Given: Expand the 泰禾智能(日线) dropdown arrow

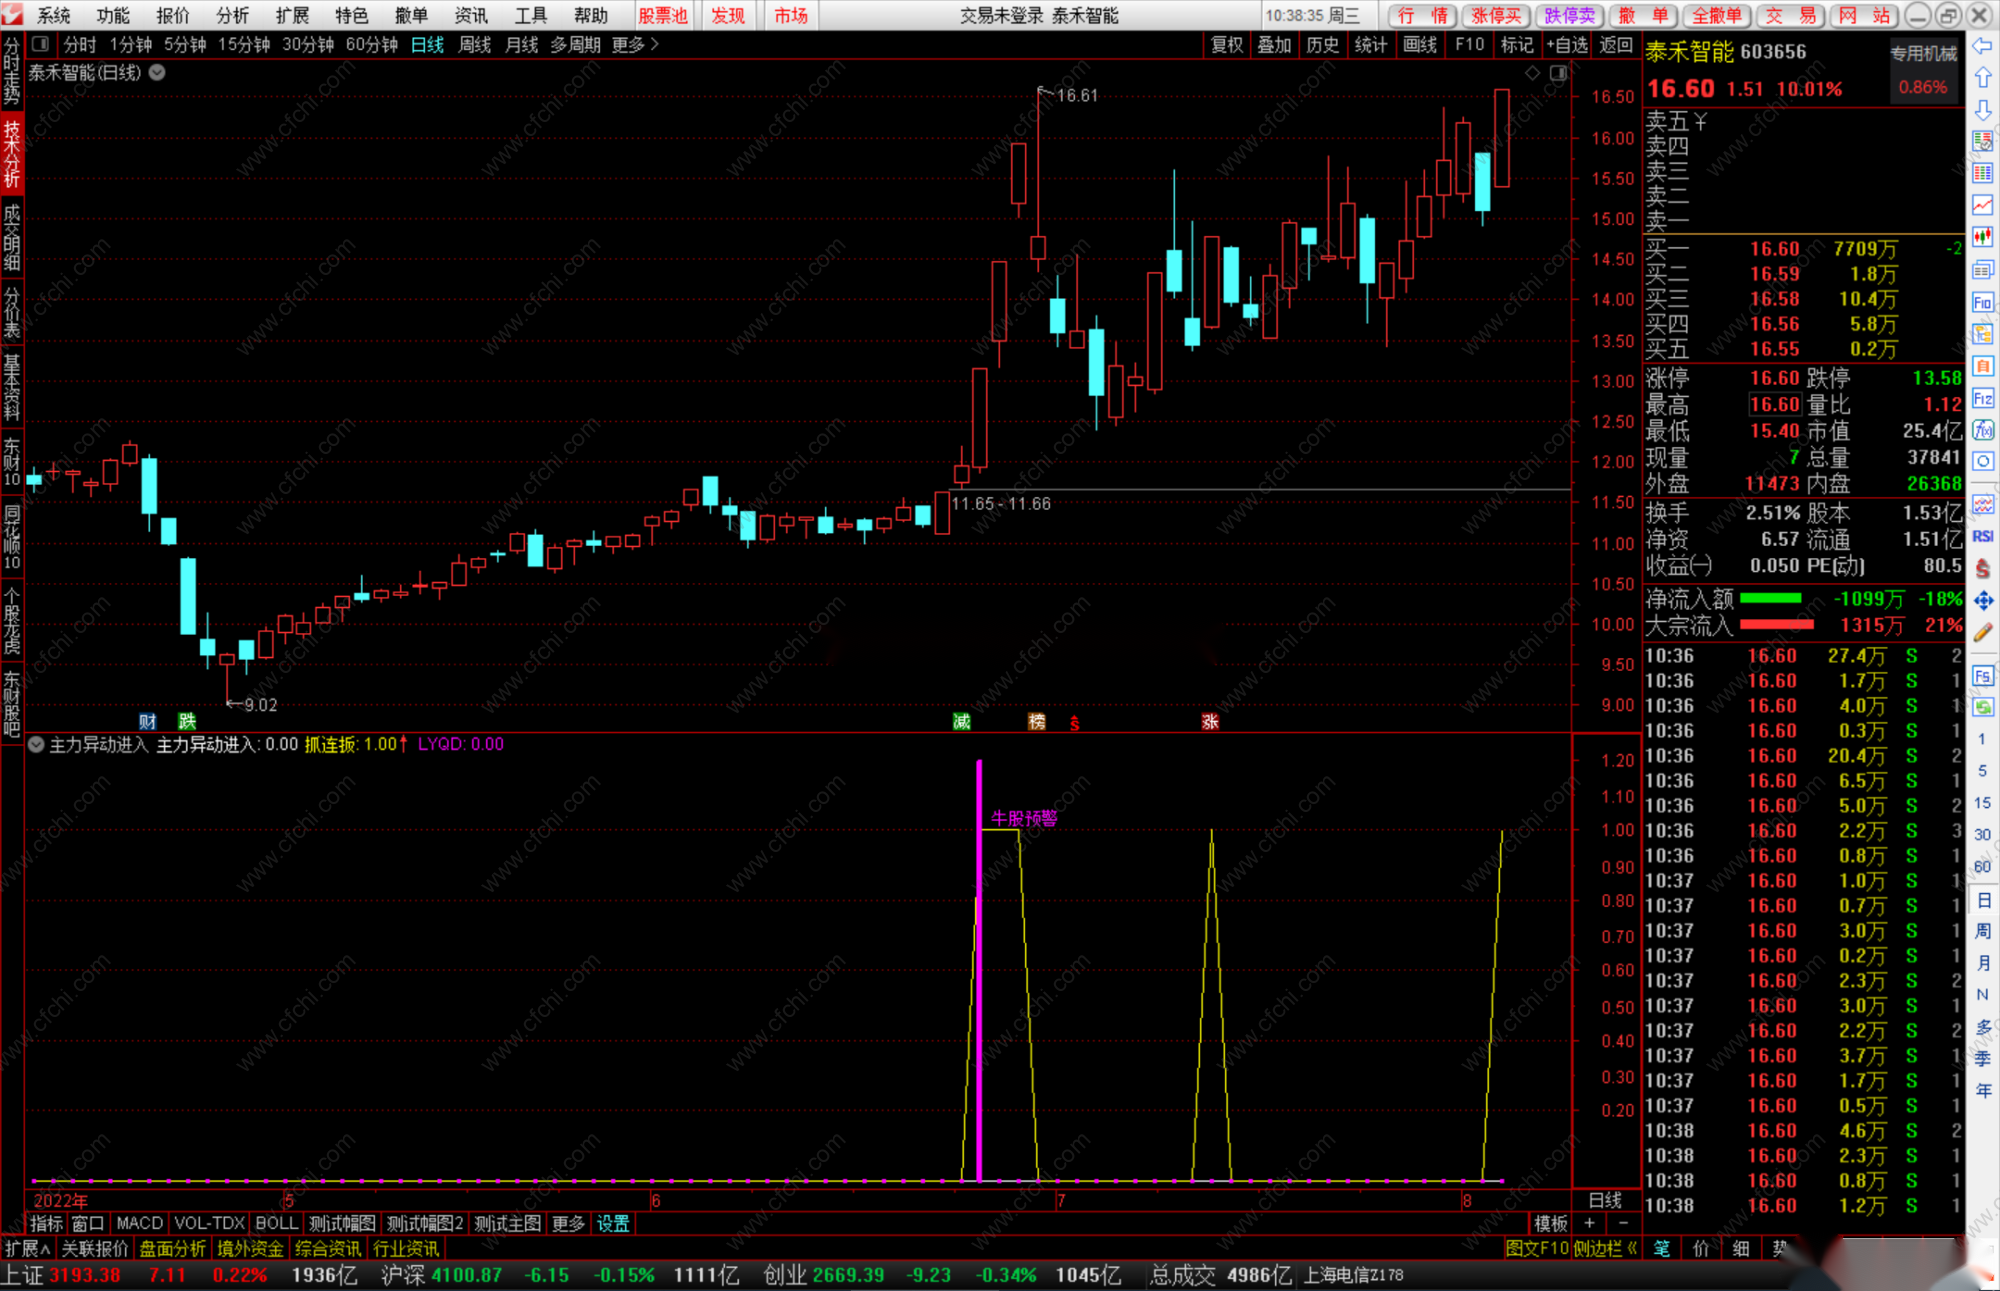Looking at the screenshot, I should click(x=158, y=72).
